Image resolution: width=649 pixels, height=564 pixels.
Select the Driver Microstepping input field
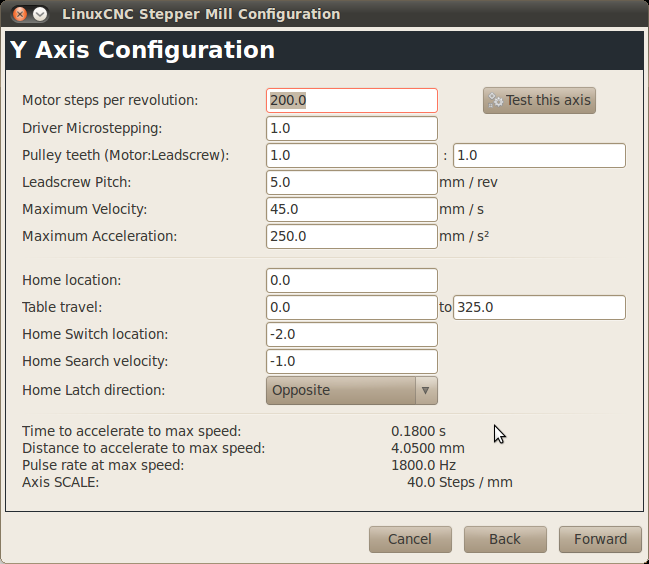[x=351, y=128]
